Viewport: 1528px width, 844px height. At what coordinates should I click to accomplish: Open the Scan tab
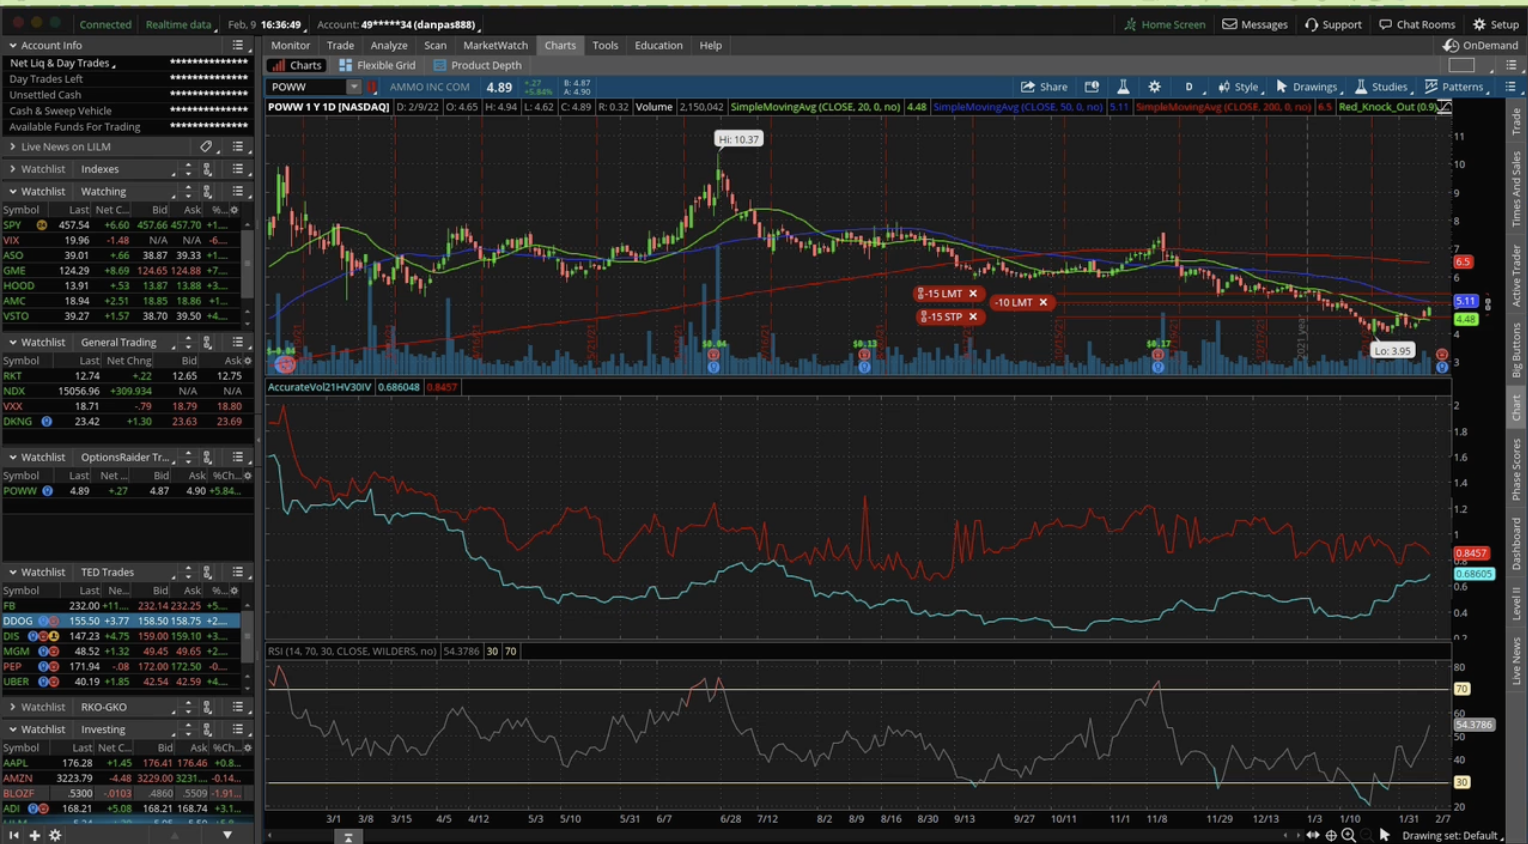point(435,45)
